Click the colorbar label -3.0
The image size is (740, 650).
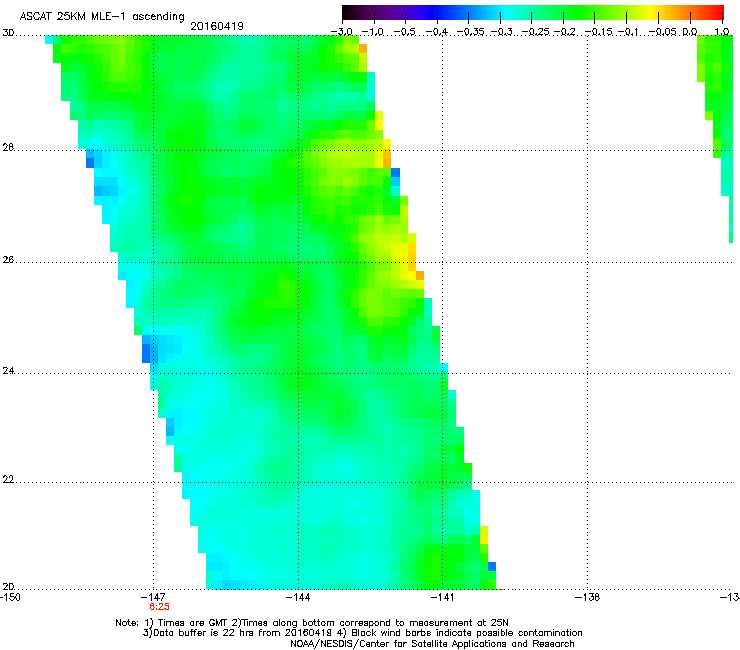tap(342, 32)
